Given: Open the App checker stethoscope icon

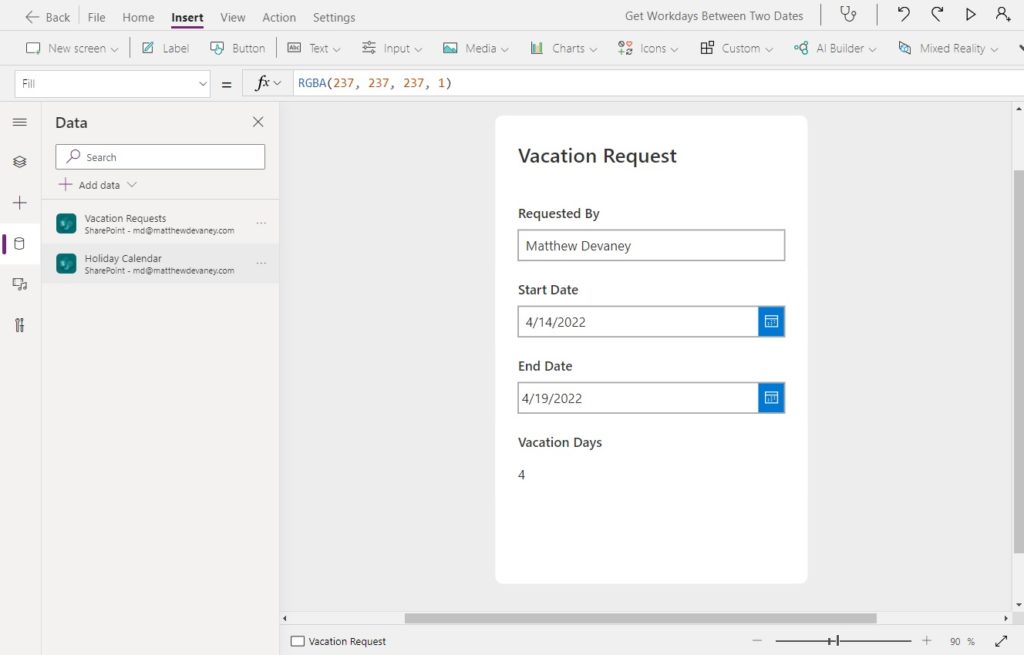Looking at the screenshot, I should [x=848, y=14].
